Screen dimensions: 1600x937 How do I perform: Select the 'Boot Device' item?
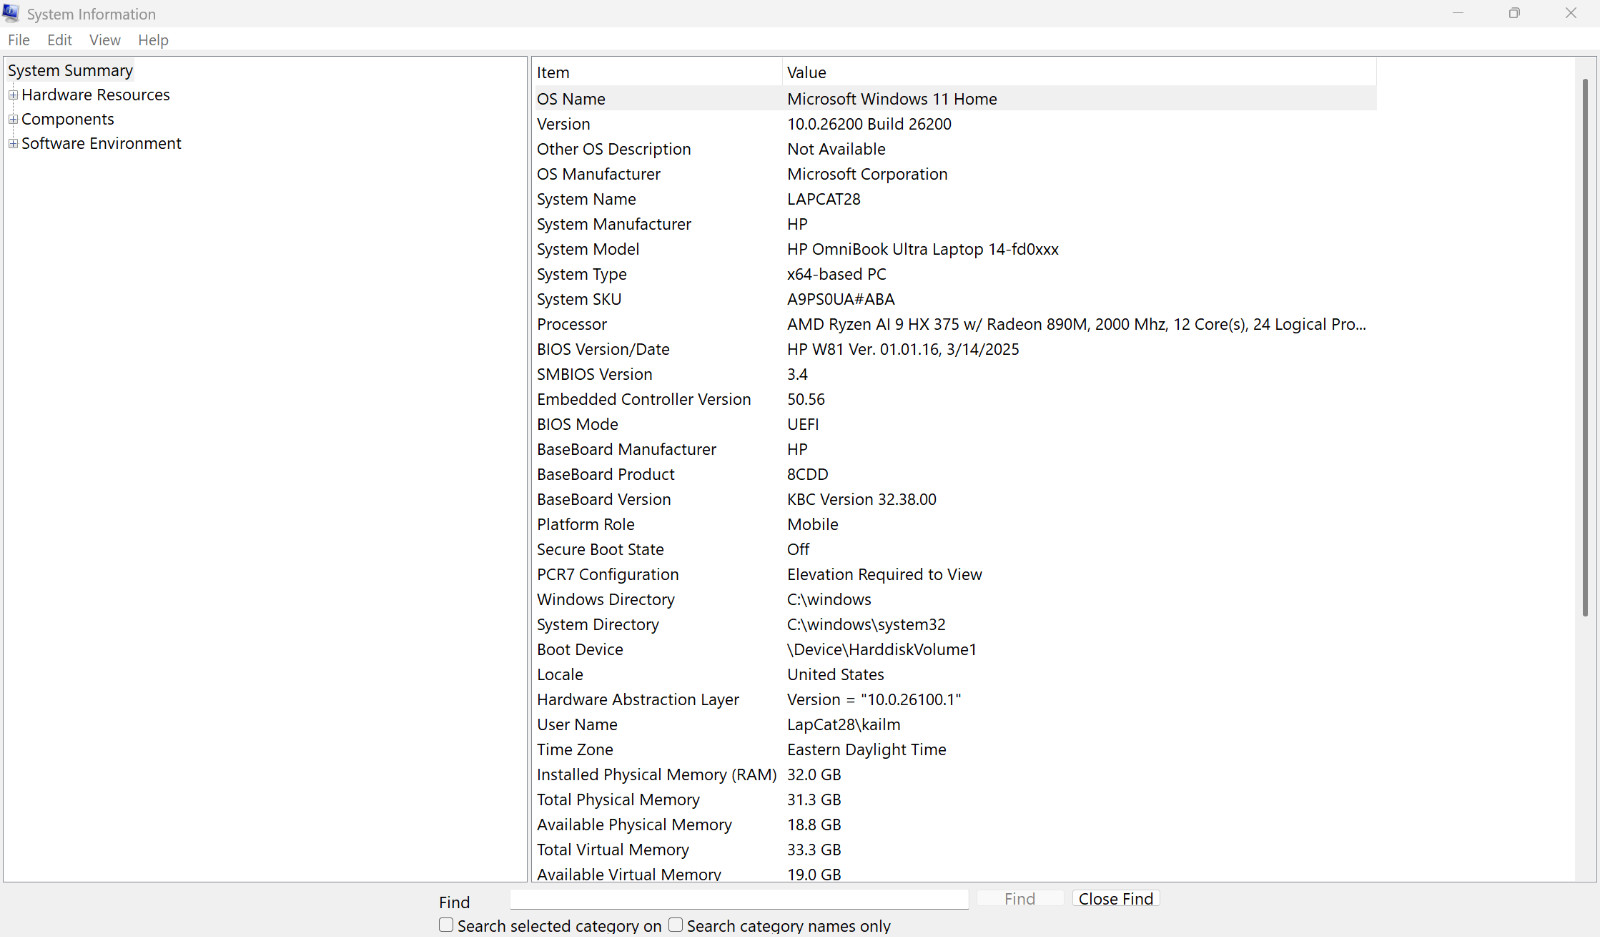(x=580, y=649)
